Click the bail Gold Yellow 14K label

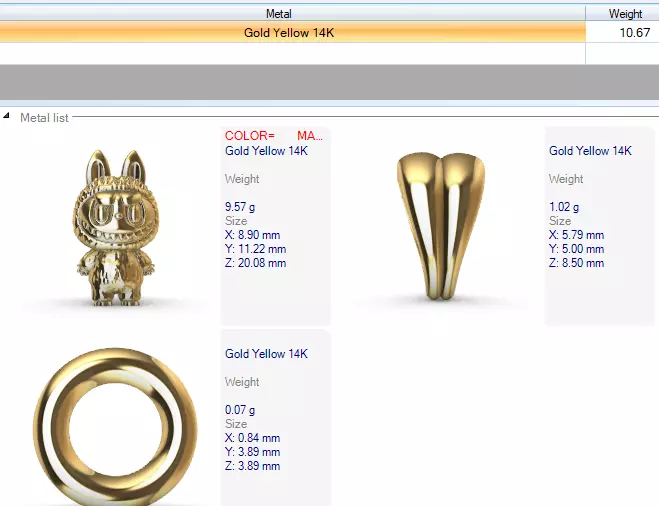point(590,151)
